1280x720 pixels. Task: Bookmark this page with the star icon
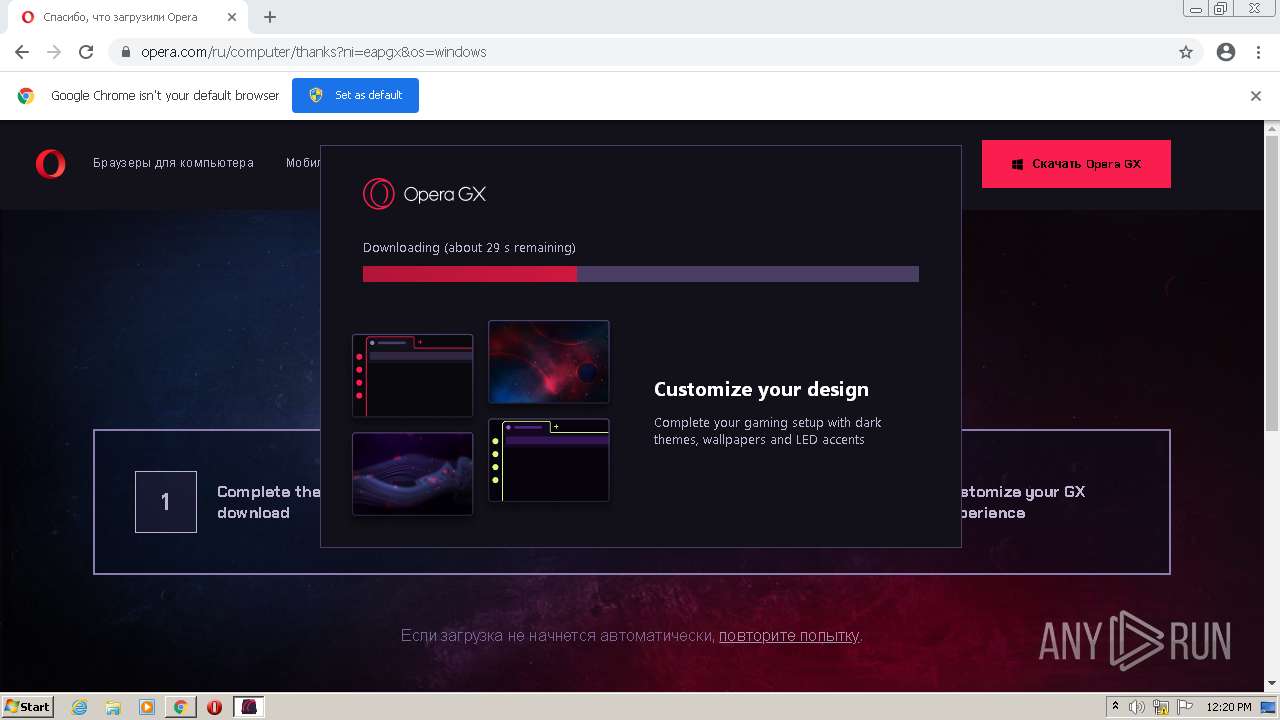[1186, 52]
